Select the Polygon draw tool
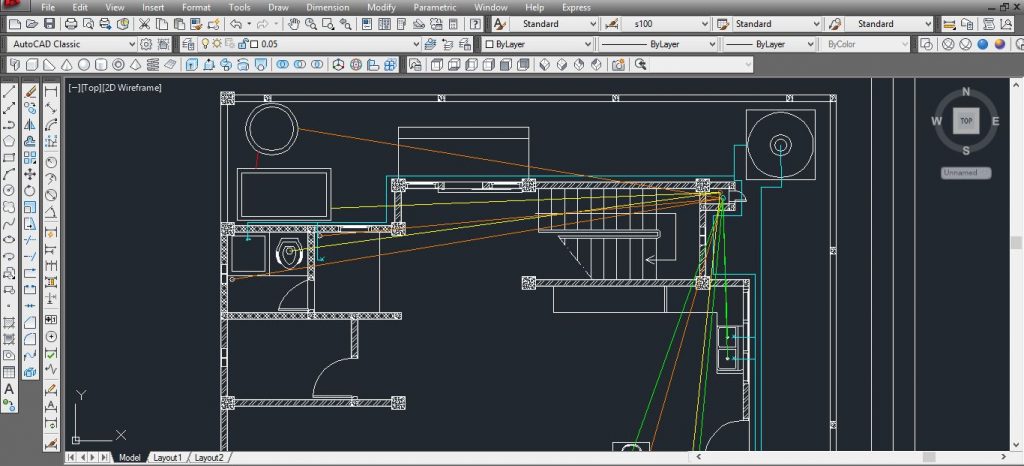Image resolution: width=1024 pixels, height=466 pixels. (9, 141)
